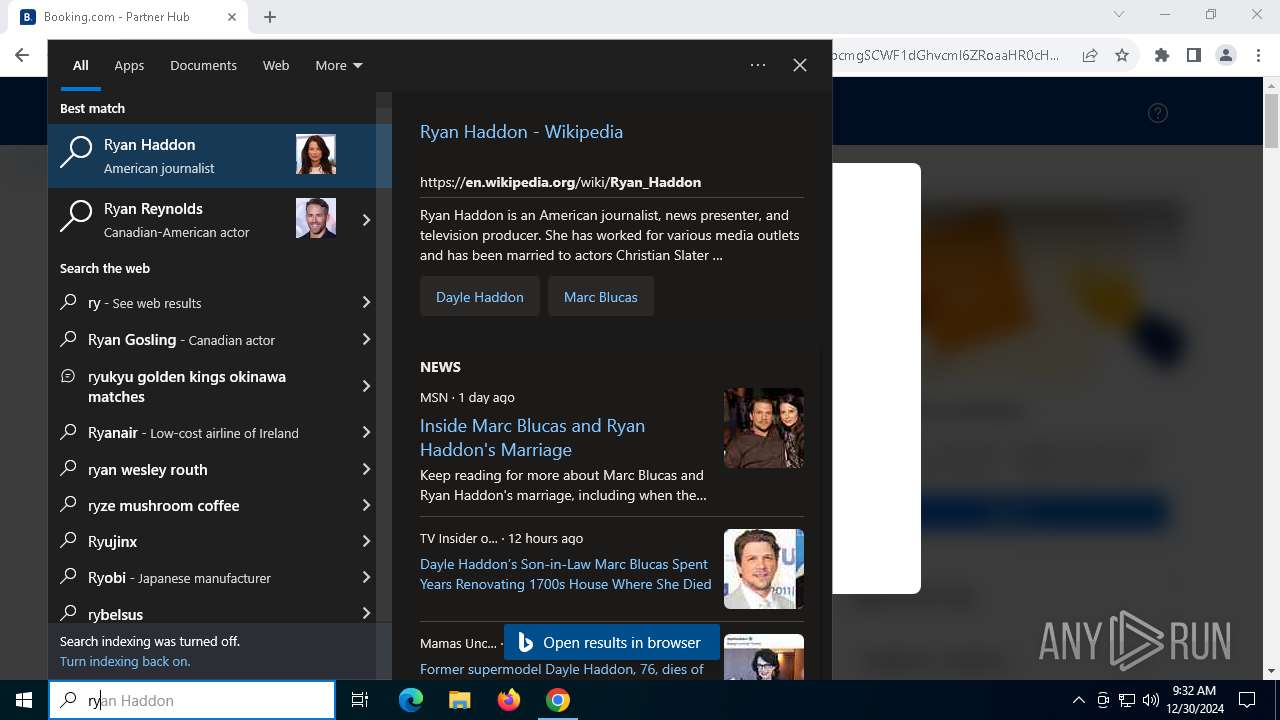1280x720 pixels.
Task: Open the Dayle Haddon's Son-in-Law news article
Action: [565, 574]
